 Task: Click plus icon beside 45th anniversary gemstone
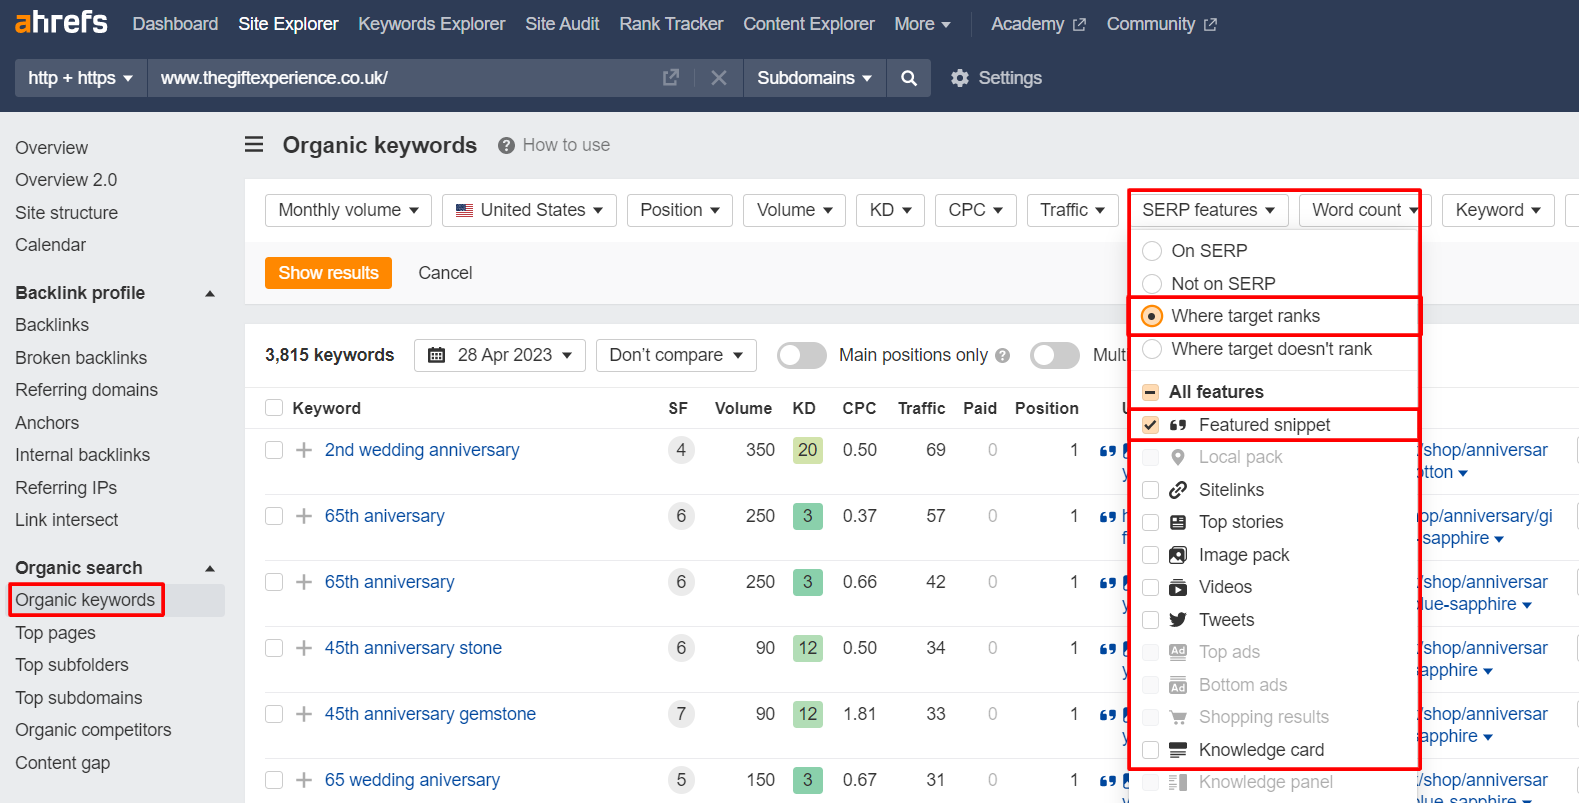(x=304, y=714)
